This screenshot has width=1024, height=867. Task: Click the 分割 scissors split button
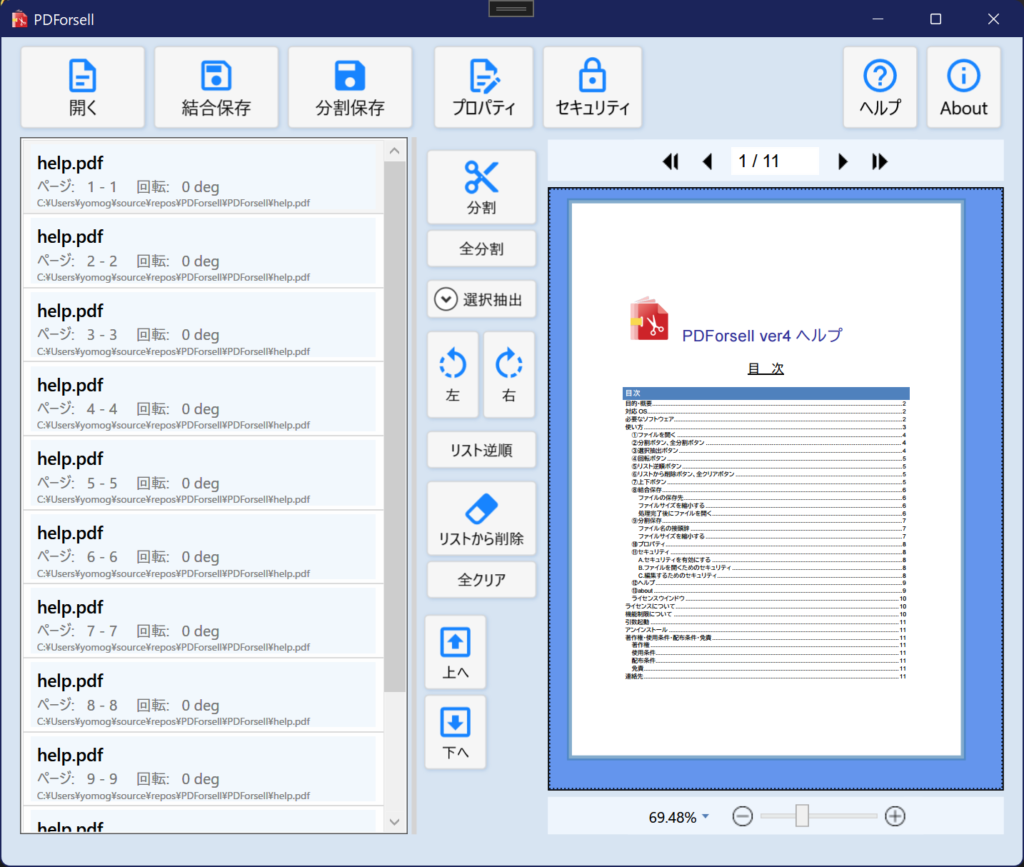coord(481,187)
